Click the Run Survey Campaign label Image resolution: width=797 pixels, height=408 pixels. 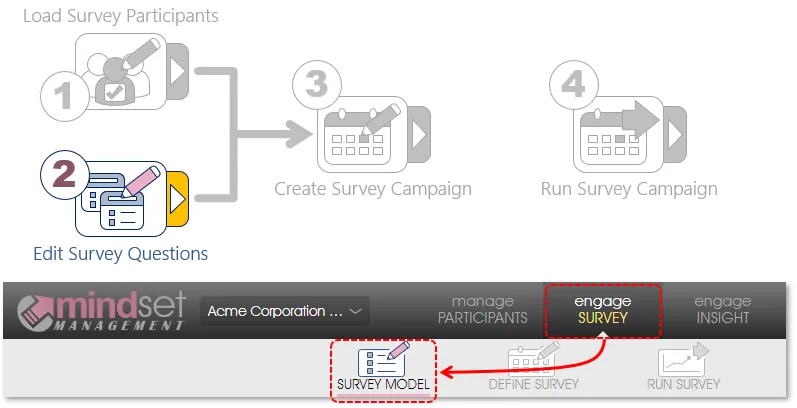[628, 189]
